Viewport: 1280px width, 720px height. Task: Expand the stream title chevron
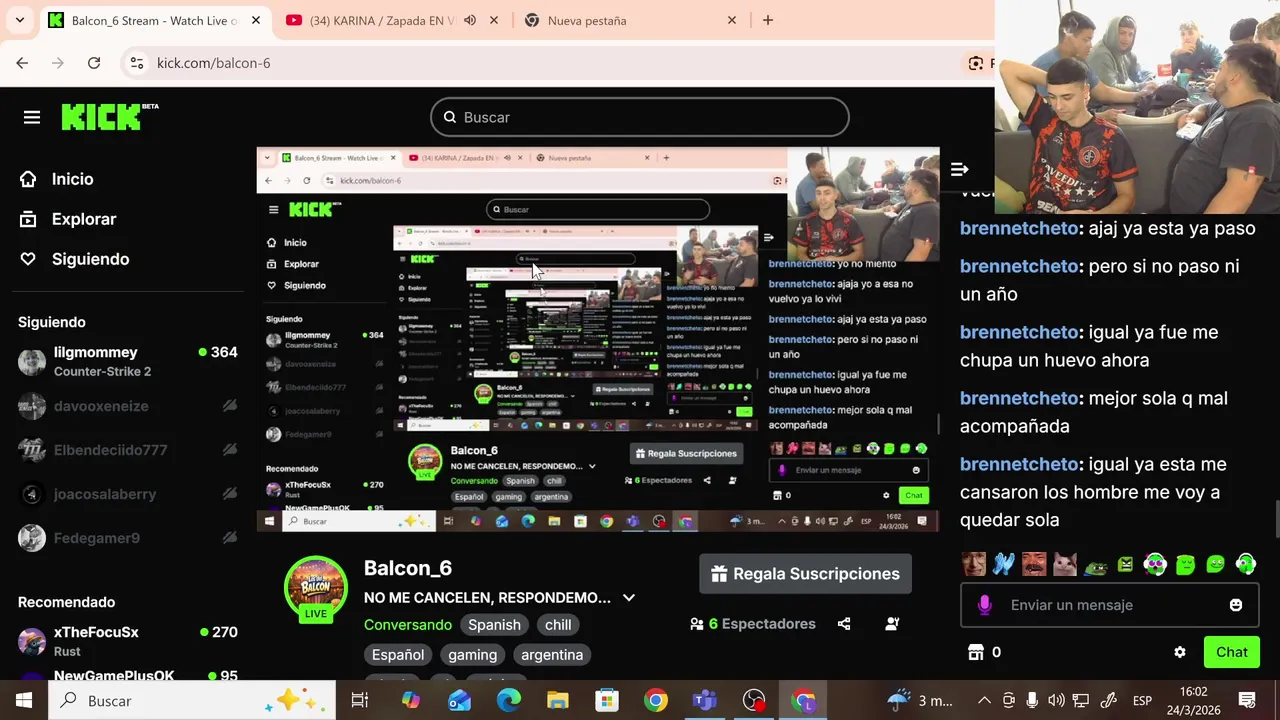[629, 598]
